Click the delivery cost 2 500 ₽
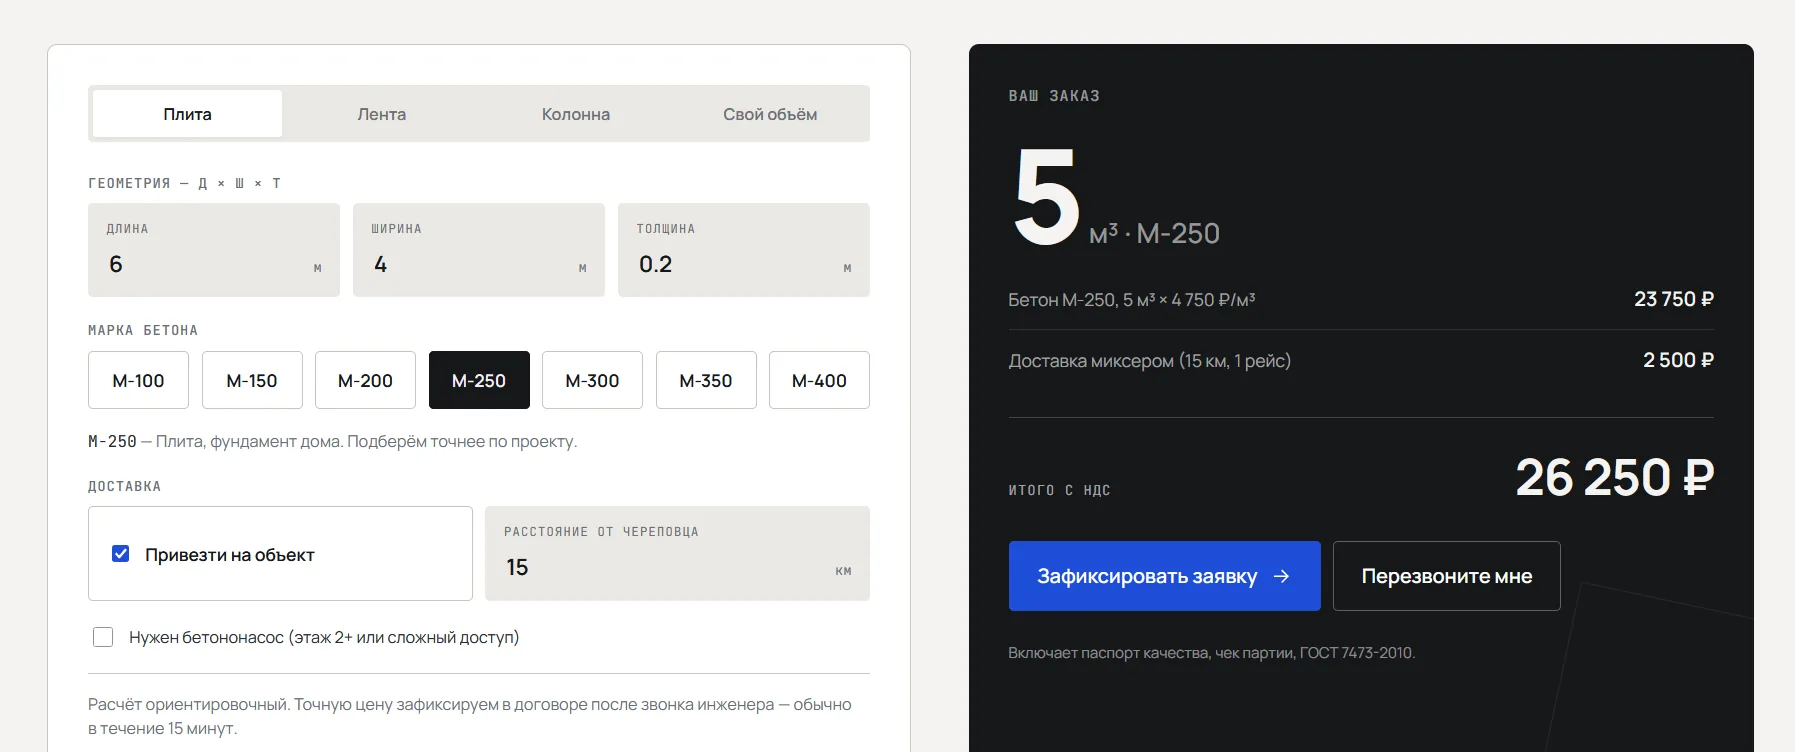The height and width of the screenshot is (752, 1795). (1678, 360)
